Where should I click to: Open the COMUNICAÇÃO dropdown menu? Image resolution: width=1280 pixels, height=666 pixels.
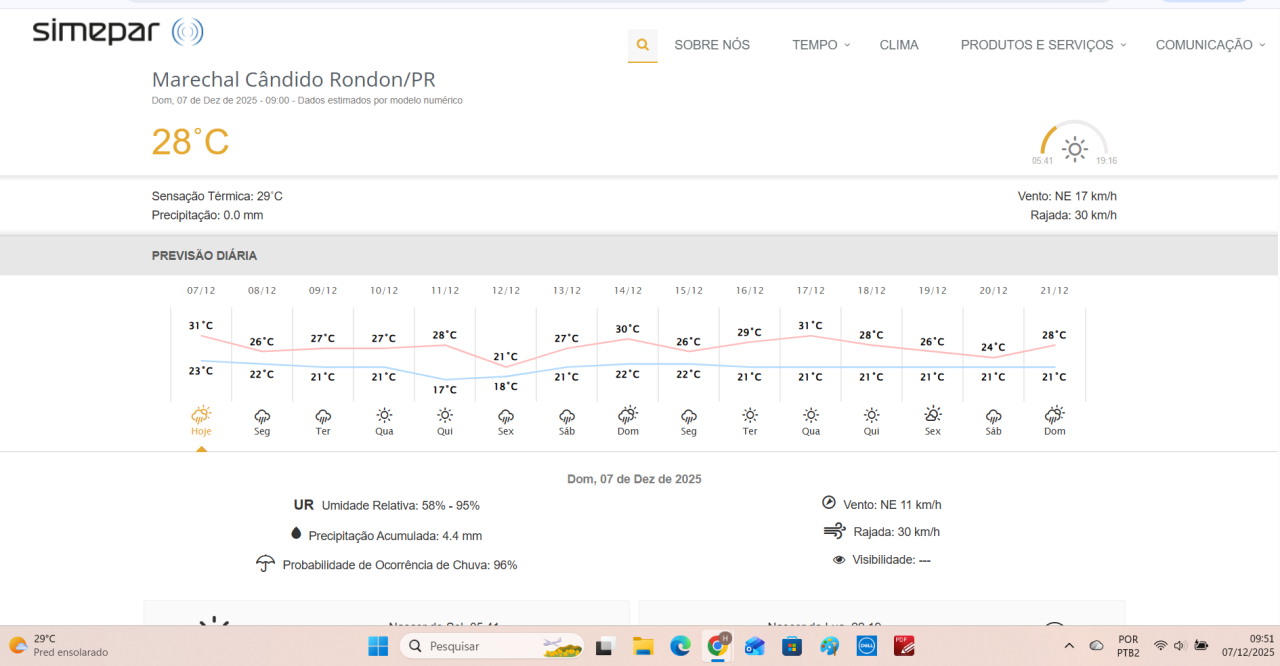(1210, 45)
